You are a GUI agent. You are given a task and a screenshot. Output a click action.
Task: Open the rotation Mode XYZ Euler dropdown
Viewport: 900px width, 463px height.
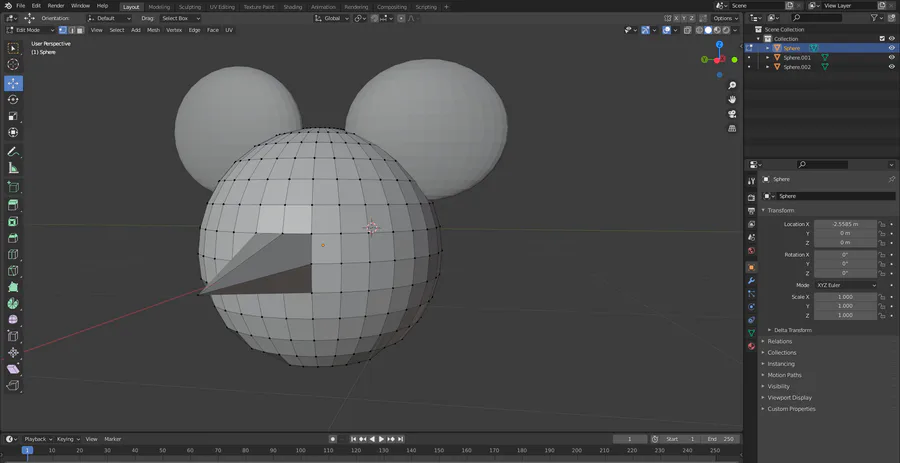tap(845, 285)
